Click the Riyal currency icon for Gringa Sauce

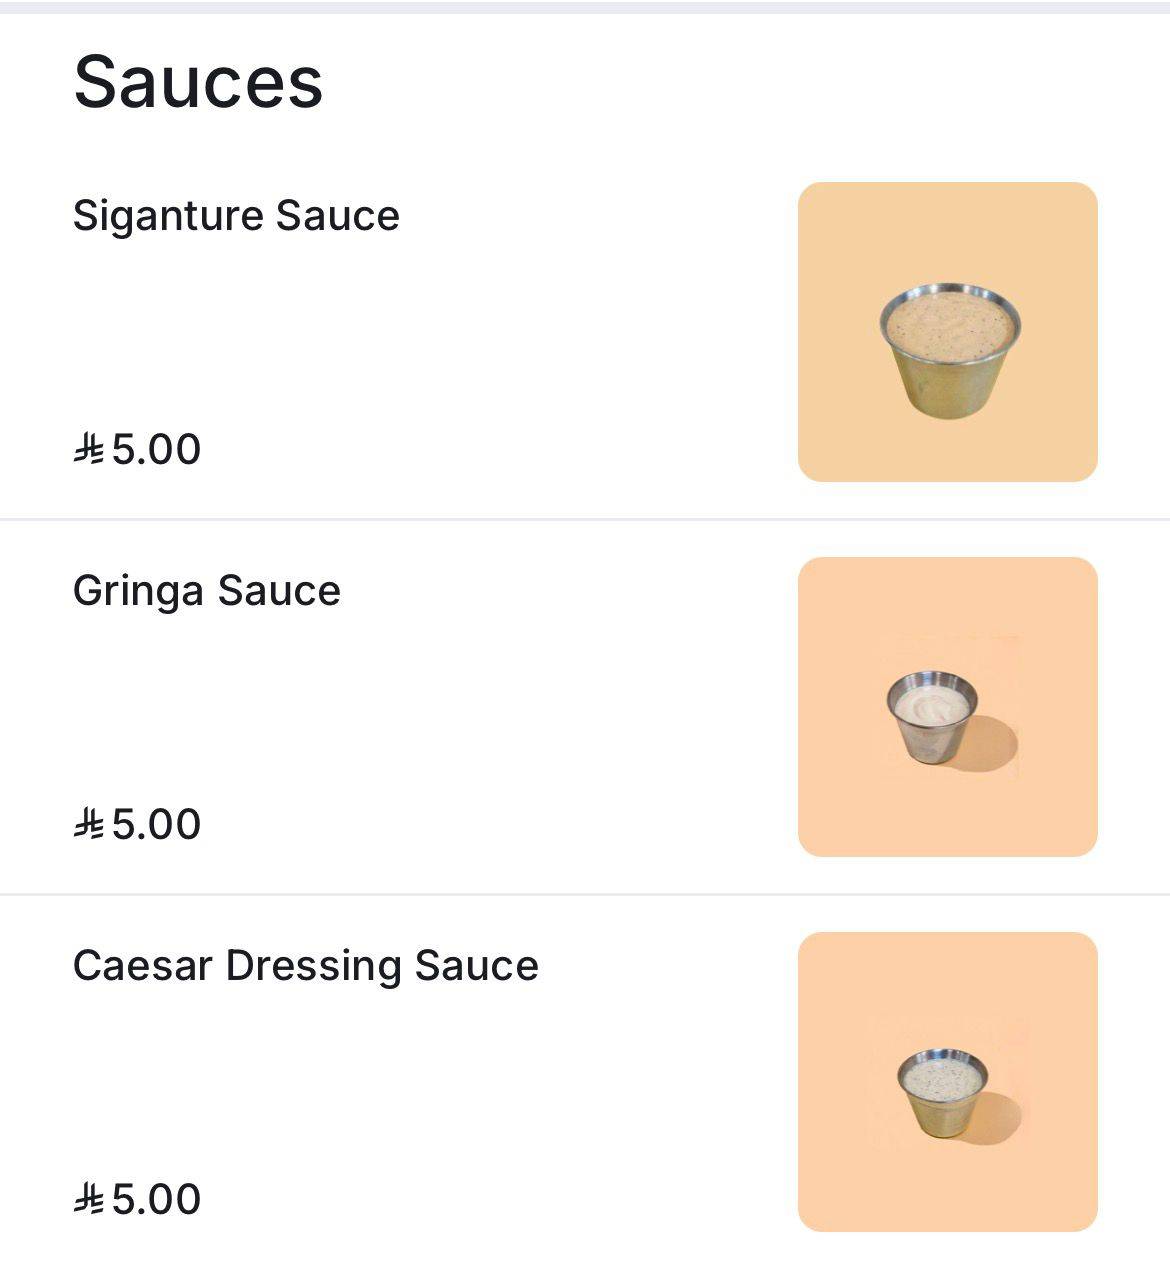coord(88,824)
